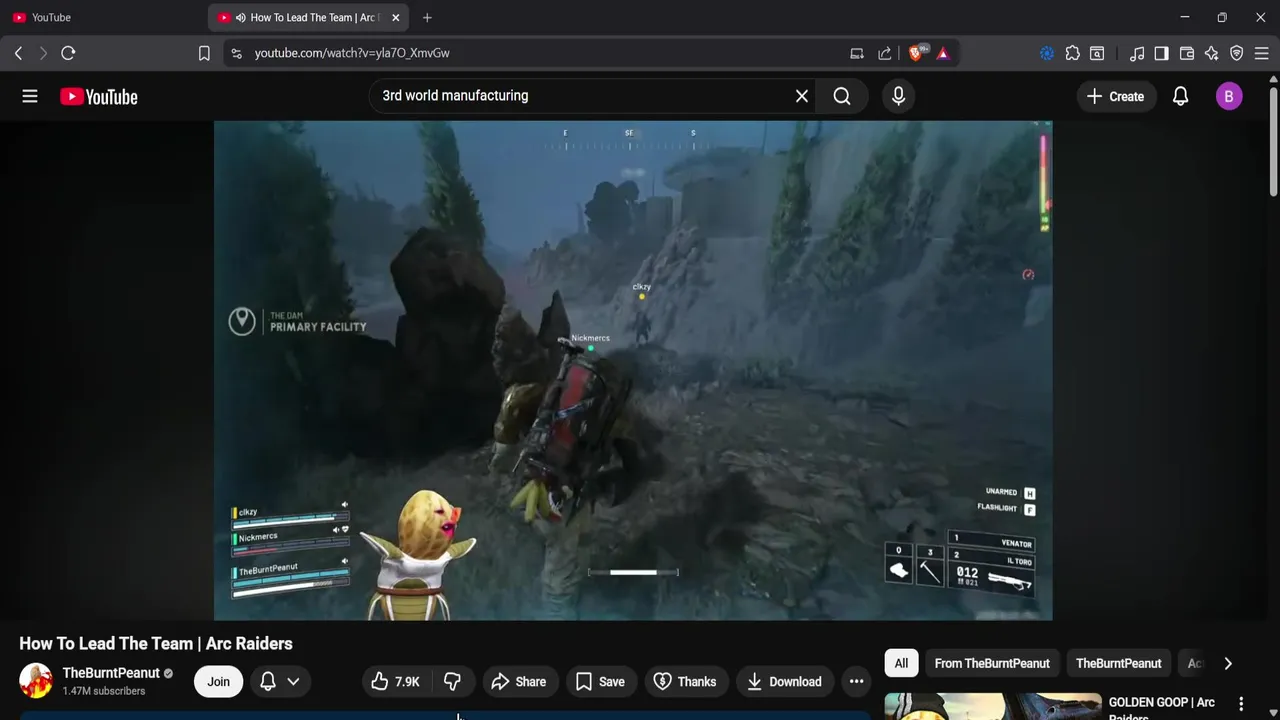Open account avatar menu

(x=1229, y=96)
